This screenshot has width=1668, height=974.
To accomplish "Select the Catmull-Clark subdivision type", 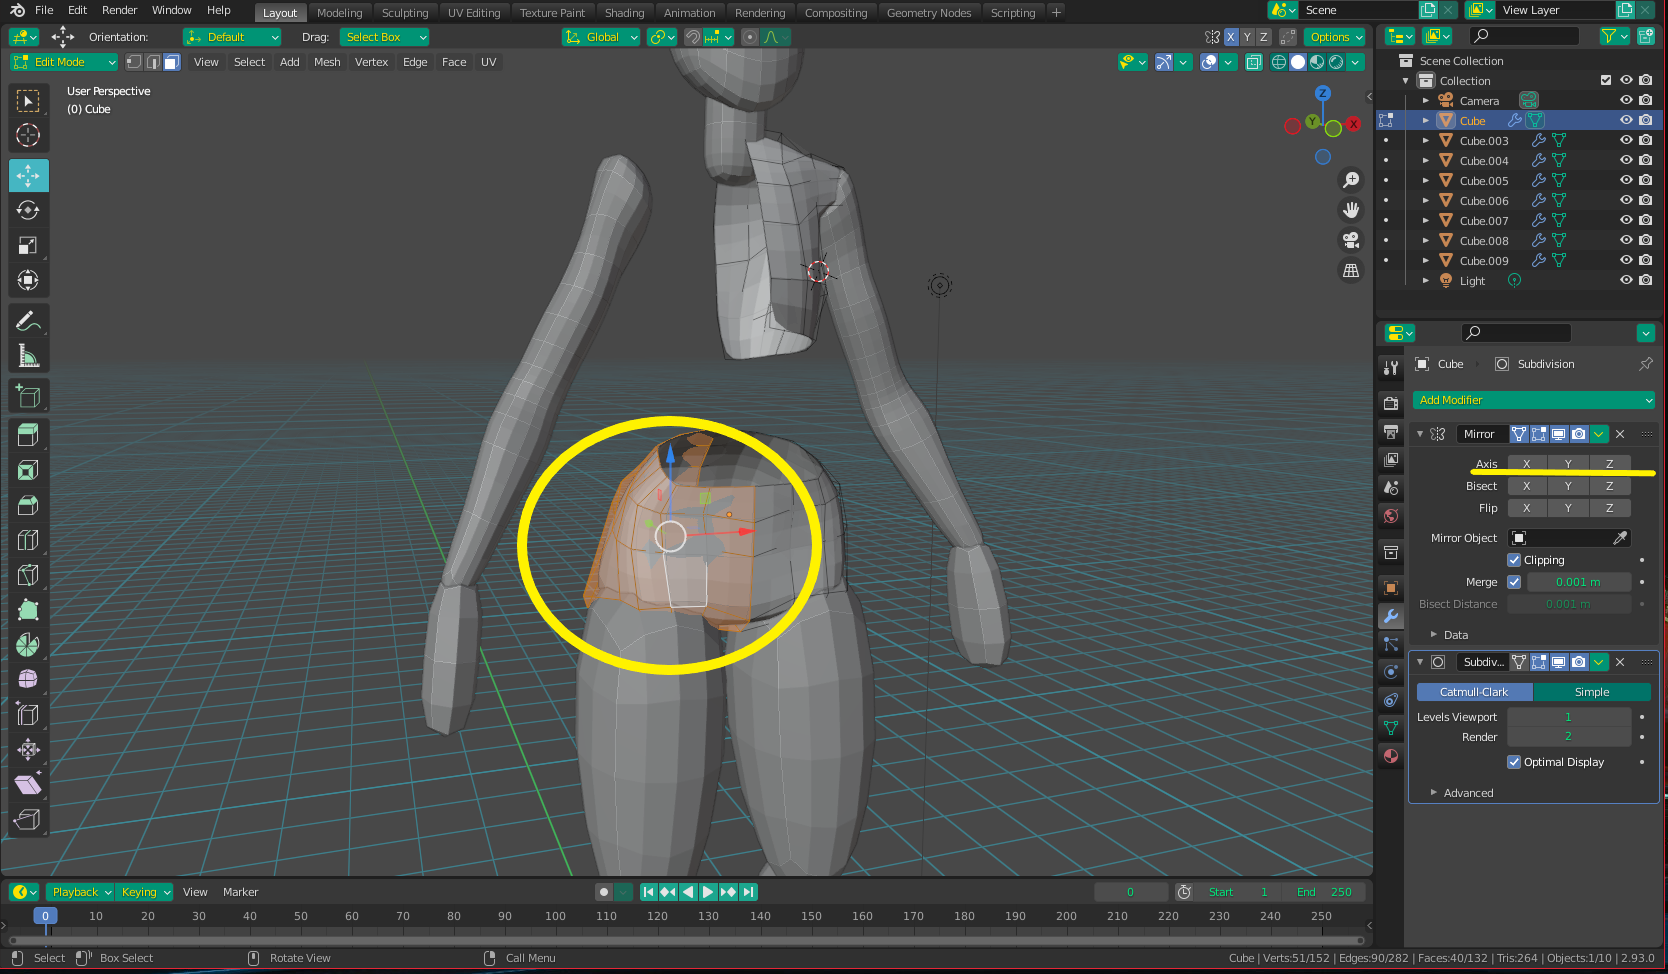I will tap(1474, 692).
